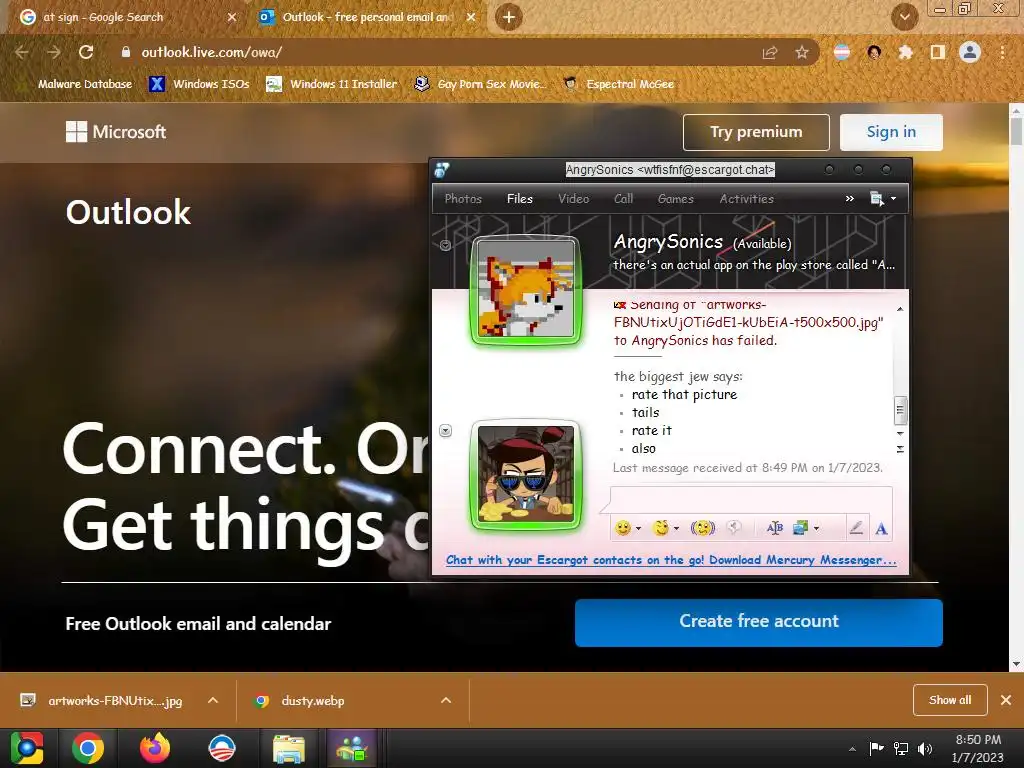The image size is (1024, 768).
Task: Switch to text typing mode with the A icon
Action: coord(881,528)
